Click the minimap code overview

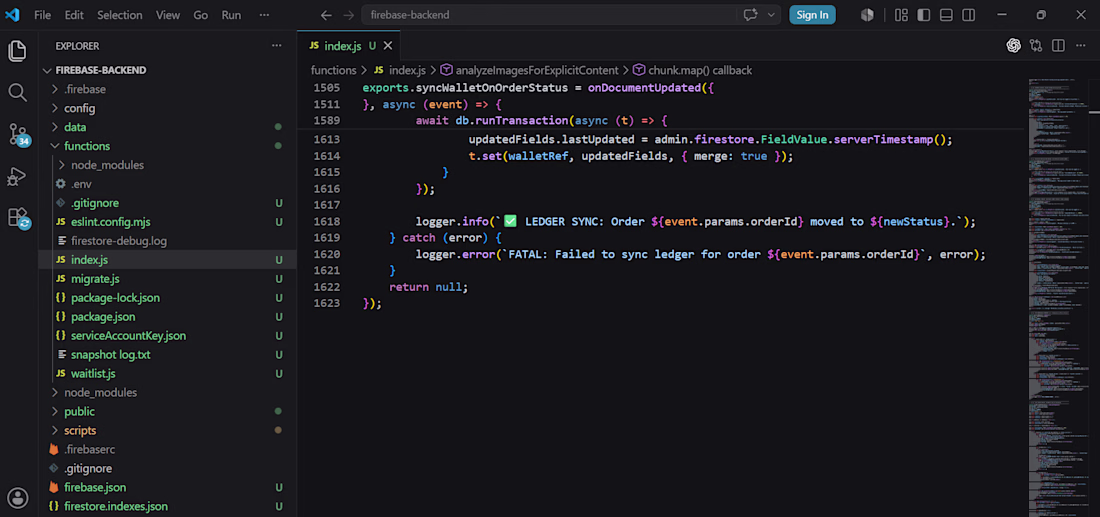point(1058,295)
